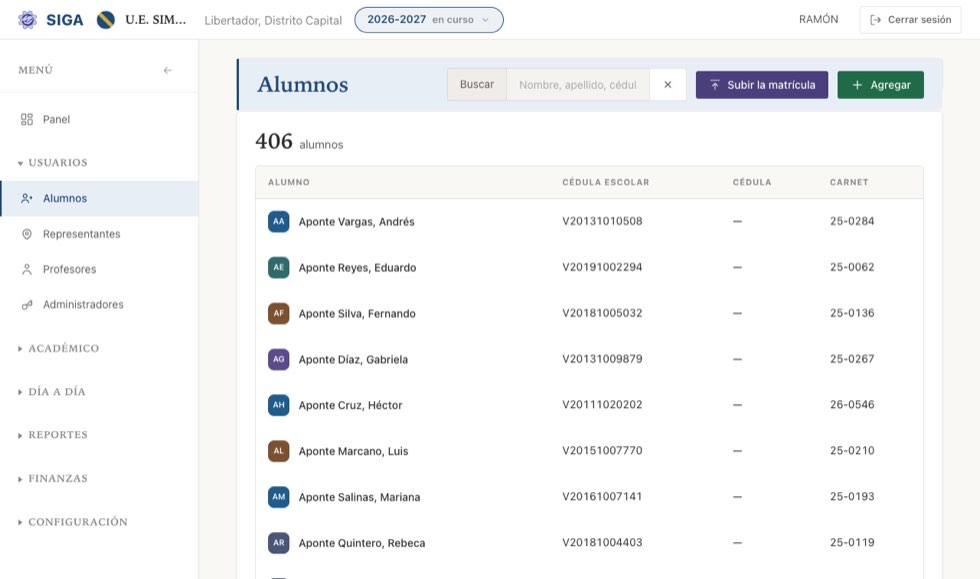The width and height of the screenshot is (980, 579).
Task: Expand the ACADÉMICO section
Action: [x=58, y=348]
